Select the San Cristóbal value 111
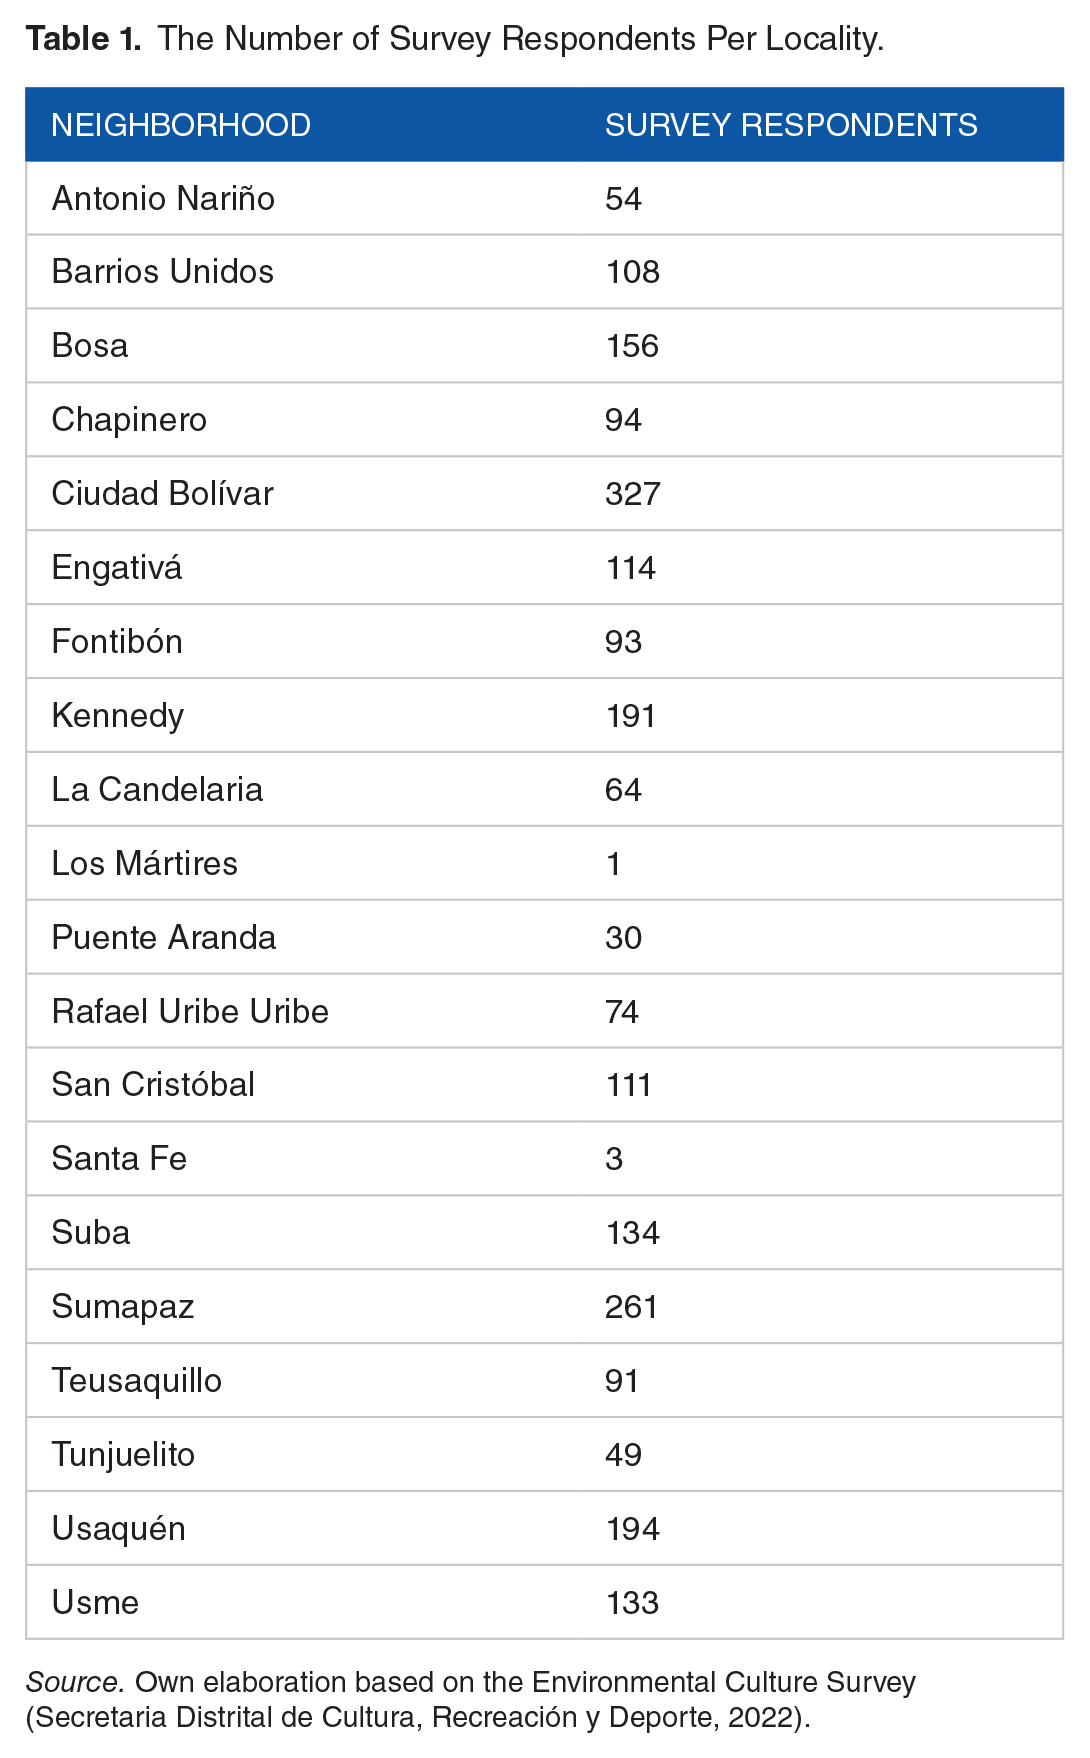 click(x=629, y=1085)
